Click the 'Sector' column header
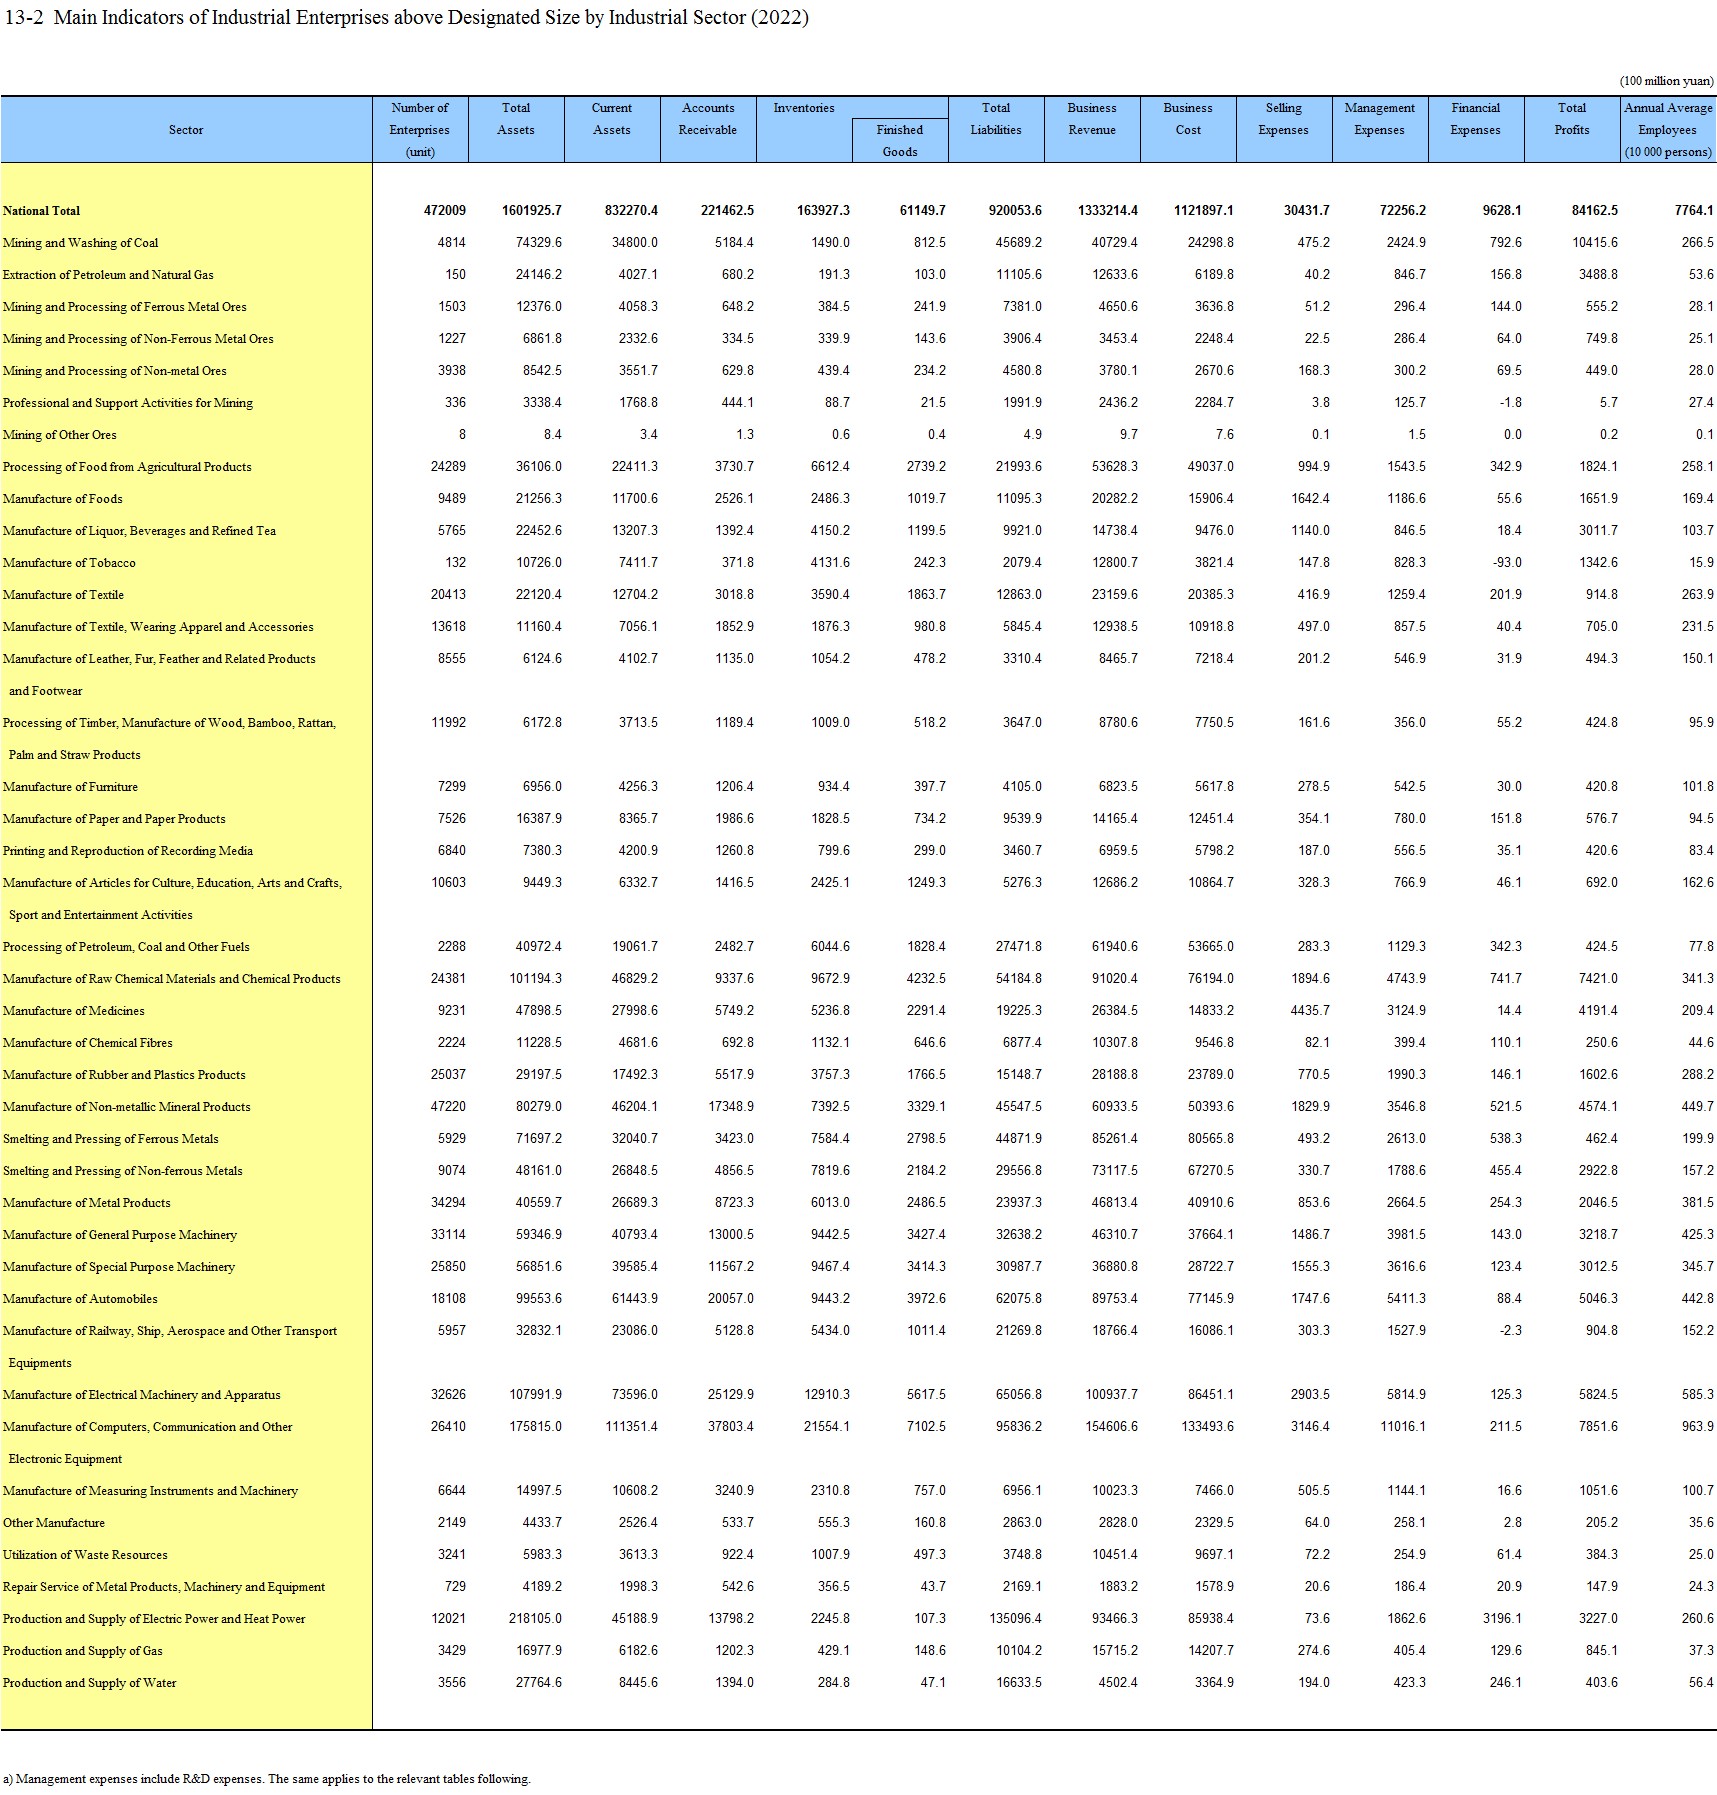The width and height of the screenshot is (1717, 1795). click(186, 130)
